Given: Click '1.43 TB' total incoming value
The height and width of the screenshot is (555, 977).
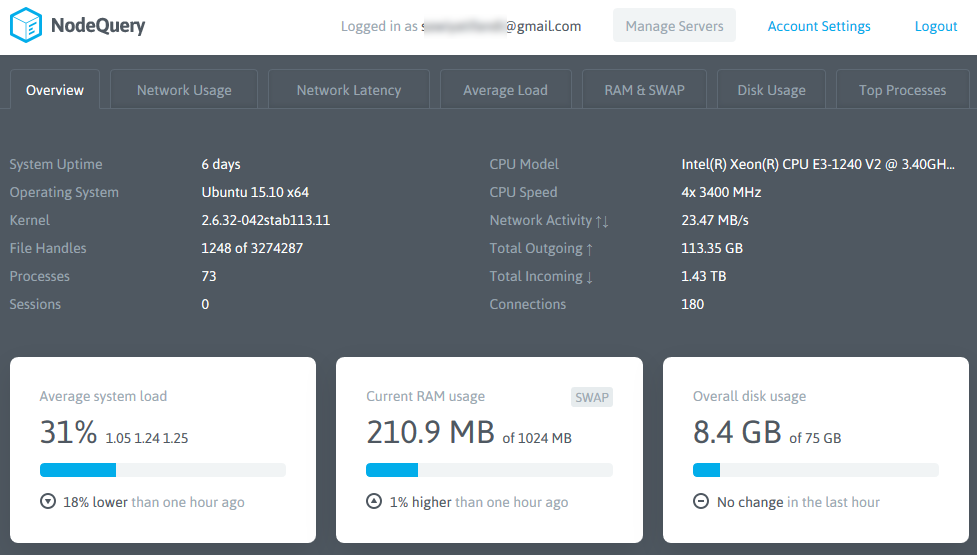Looking at the screenshot, I should [703, 276].
